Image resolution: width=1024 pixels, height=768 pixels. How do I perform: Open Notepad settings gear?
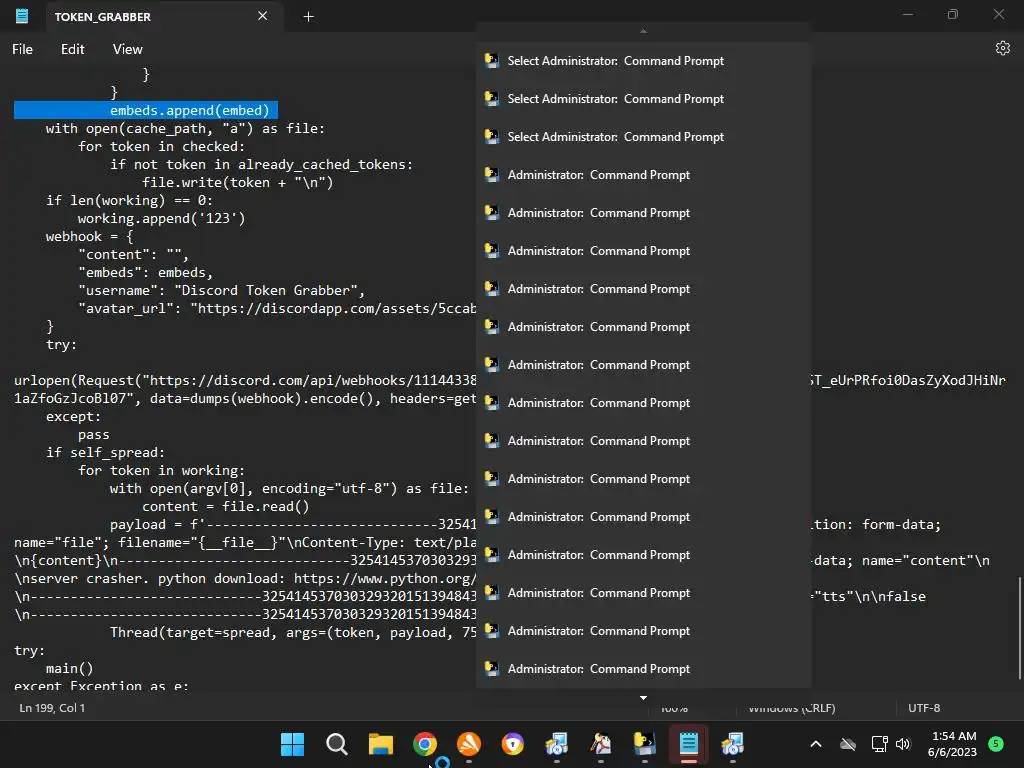click(1002, 48)
